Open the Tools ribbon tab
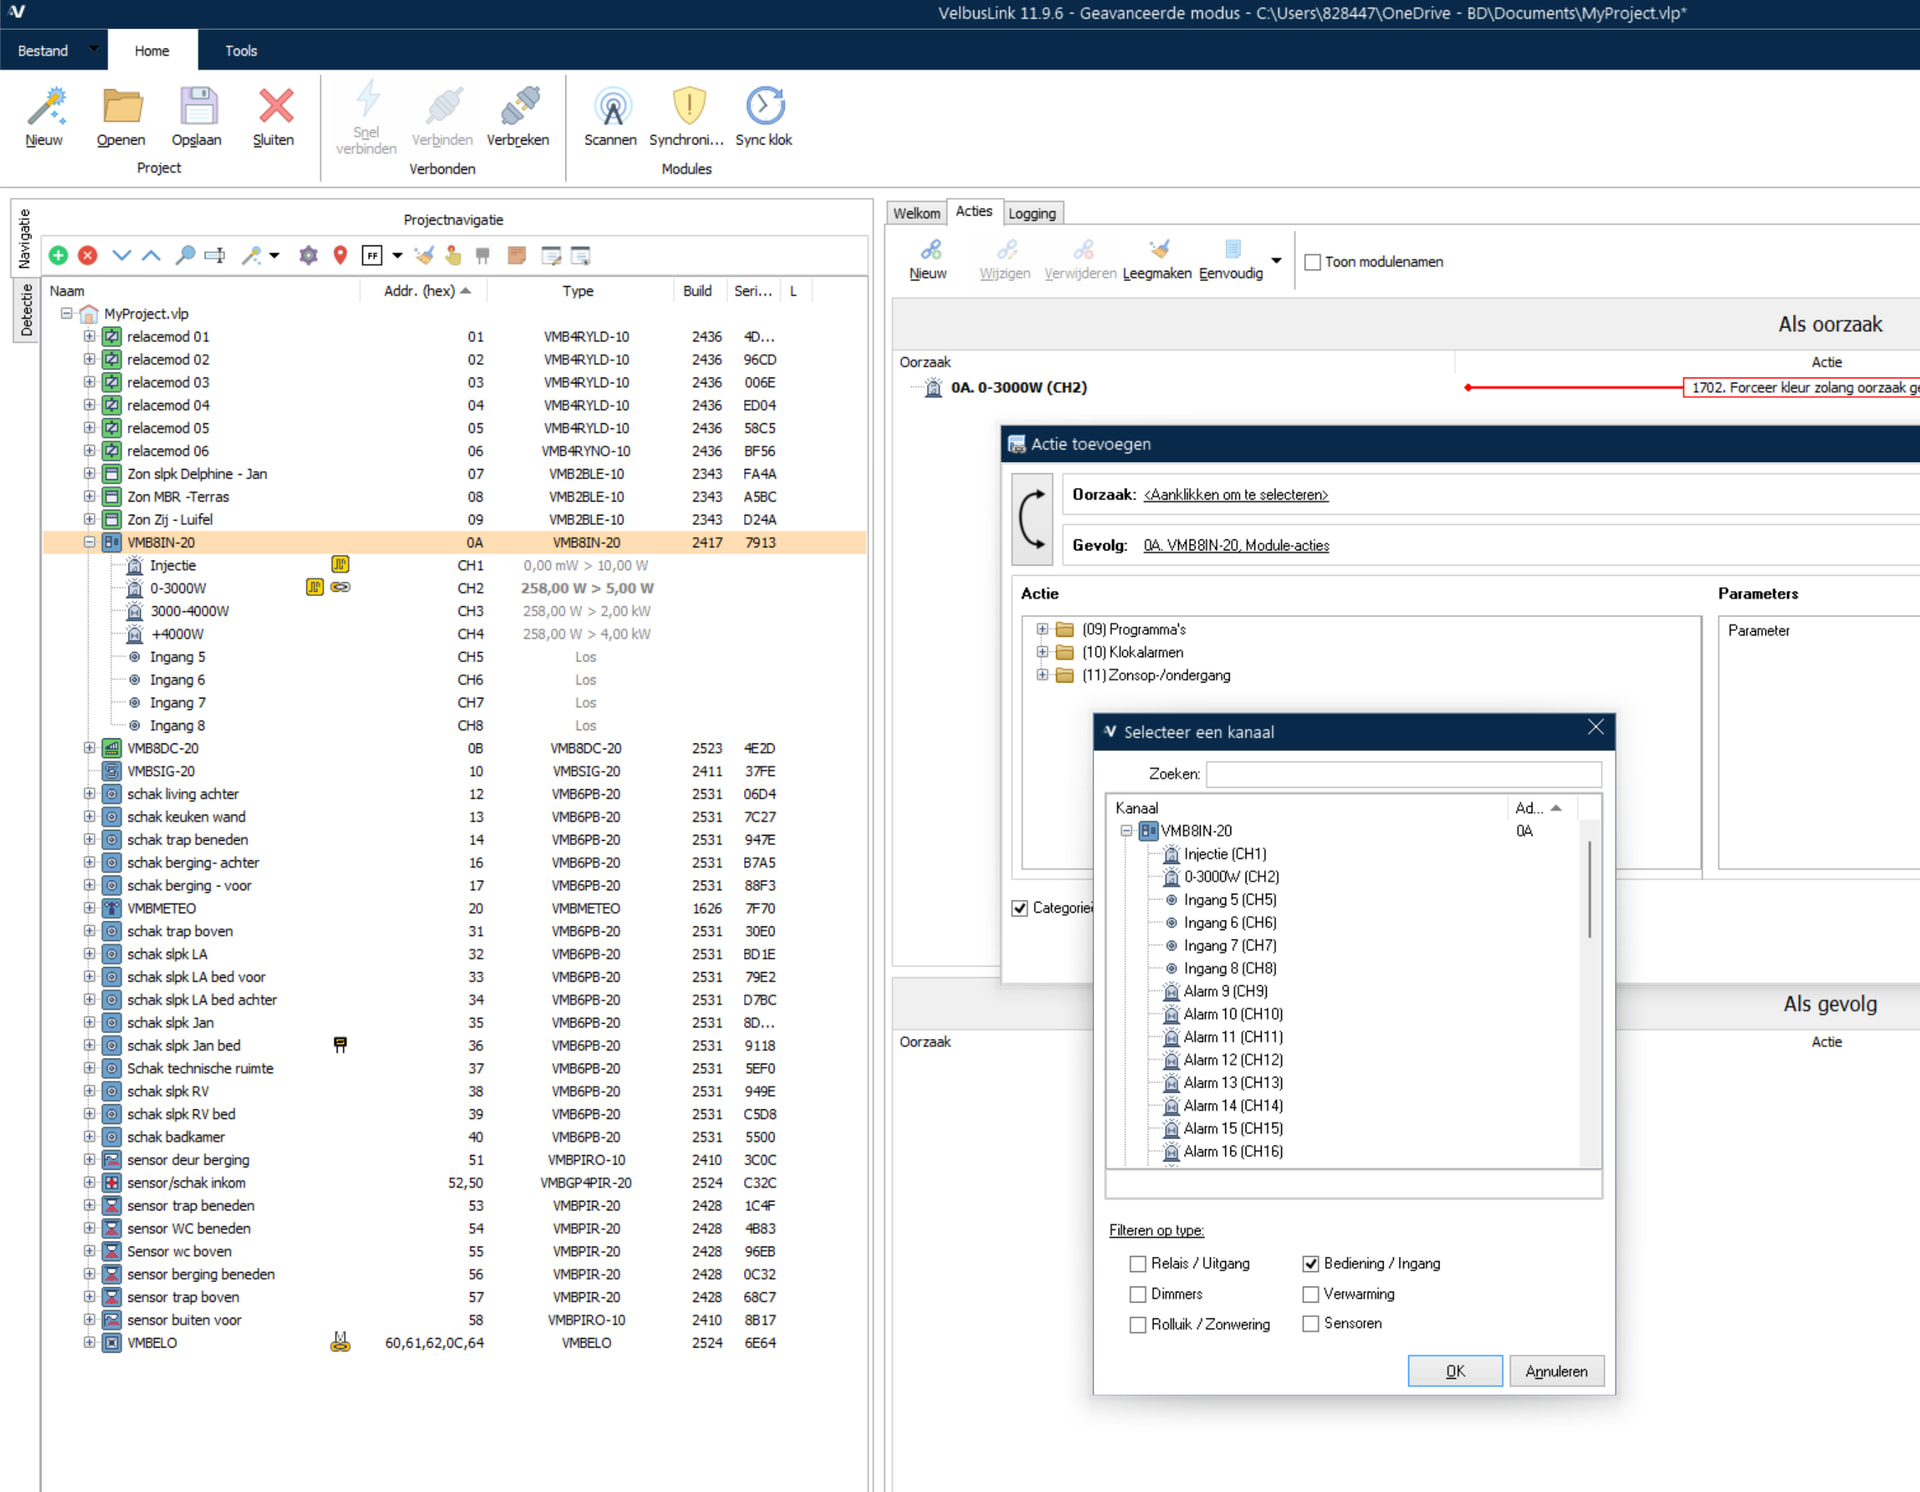Image resolution: width=1920 pixels, height=1492 pixels. 240,51
